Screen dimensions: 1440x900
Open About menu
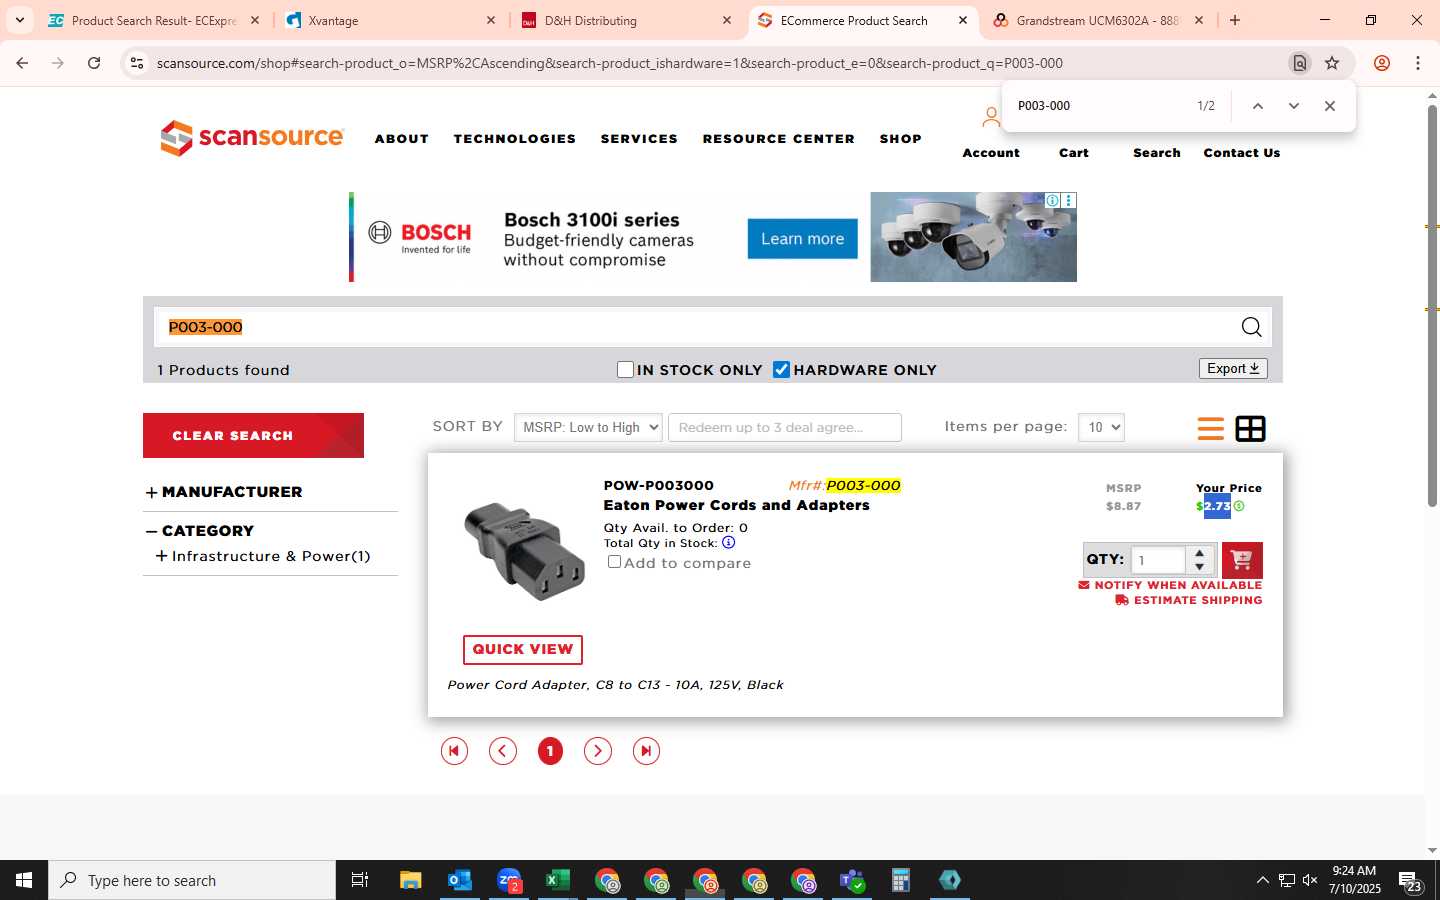click(402, 139)
